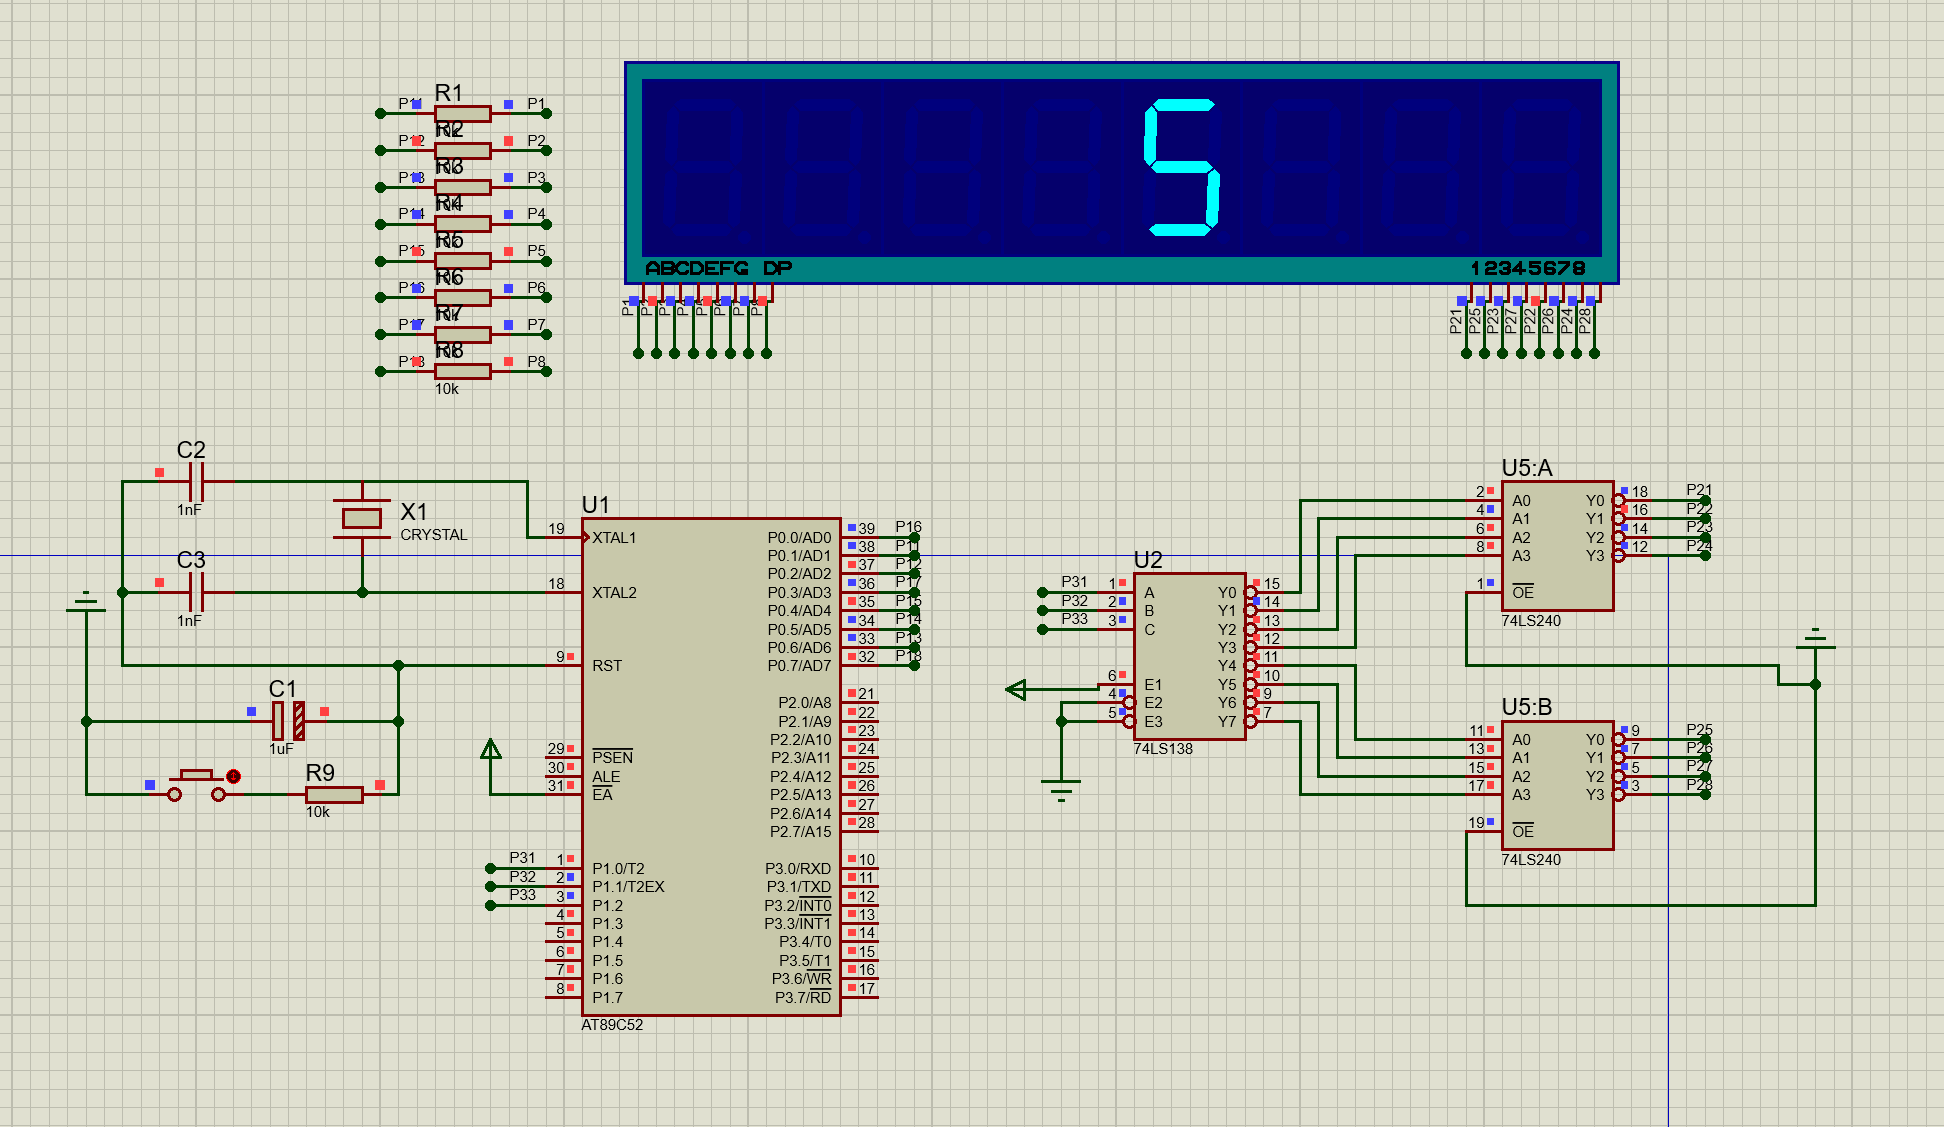Click the U5:A 74LS240 buffer
The height and width of the screenshot is (1127, 1944).
click(1556, 545)
